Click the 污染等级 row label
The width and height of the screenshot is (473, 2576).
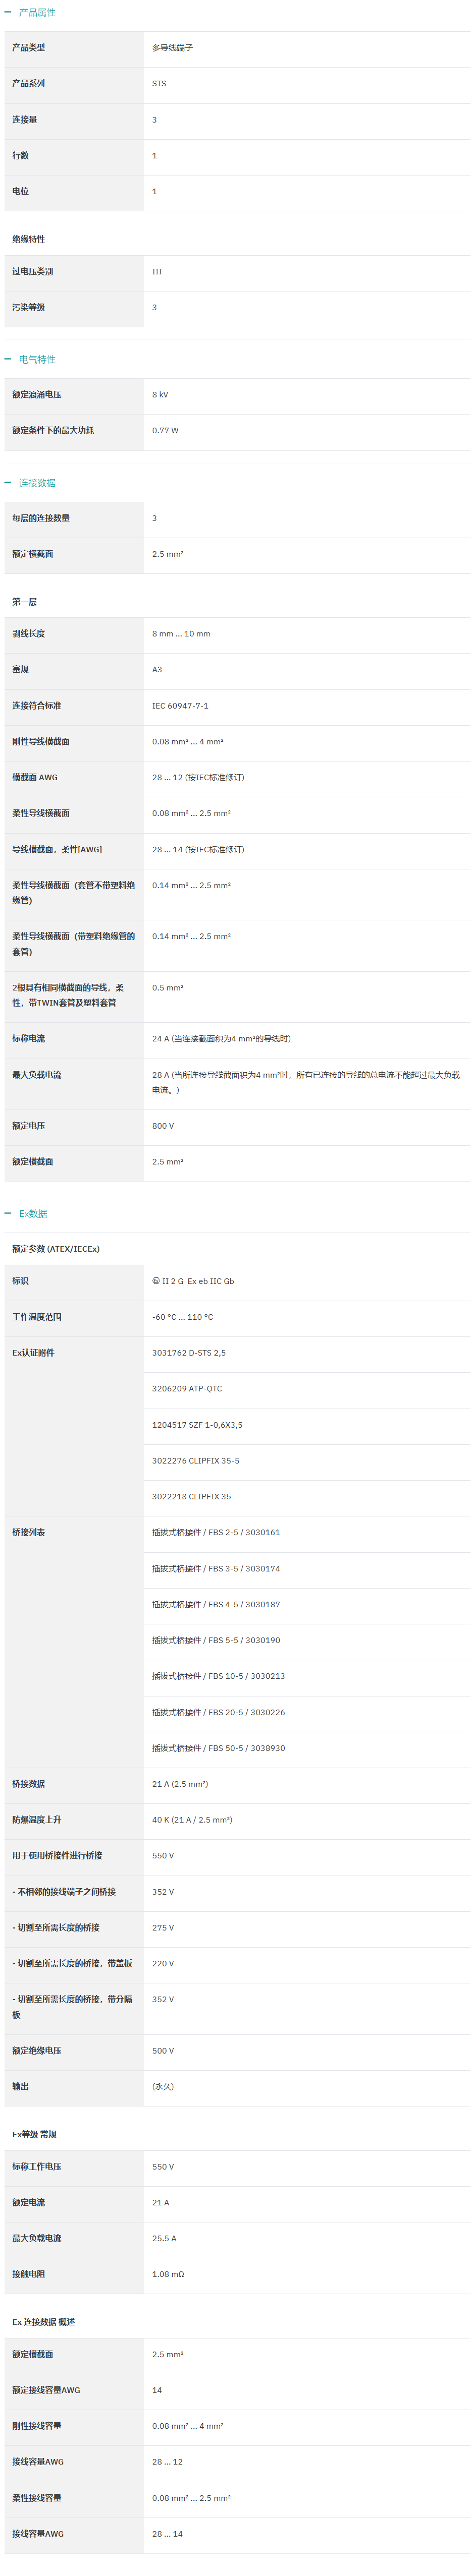28,308
